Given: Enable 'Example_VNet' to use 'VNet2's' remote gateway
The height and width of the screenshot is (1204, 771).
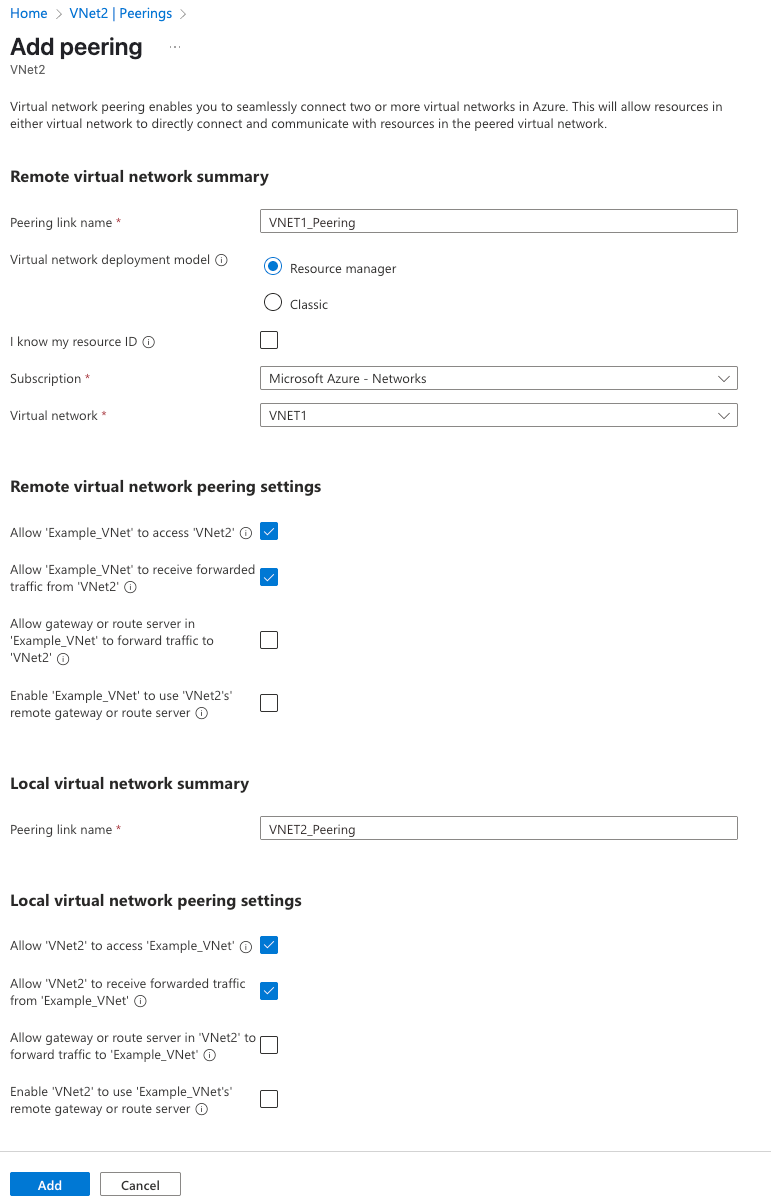Looking at the screenshot, I should (269, 703).
